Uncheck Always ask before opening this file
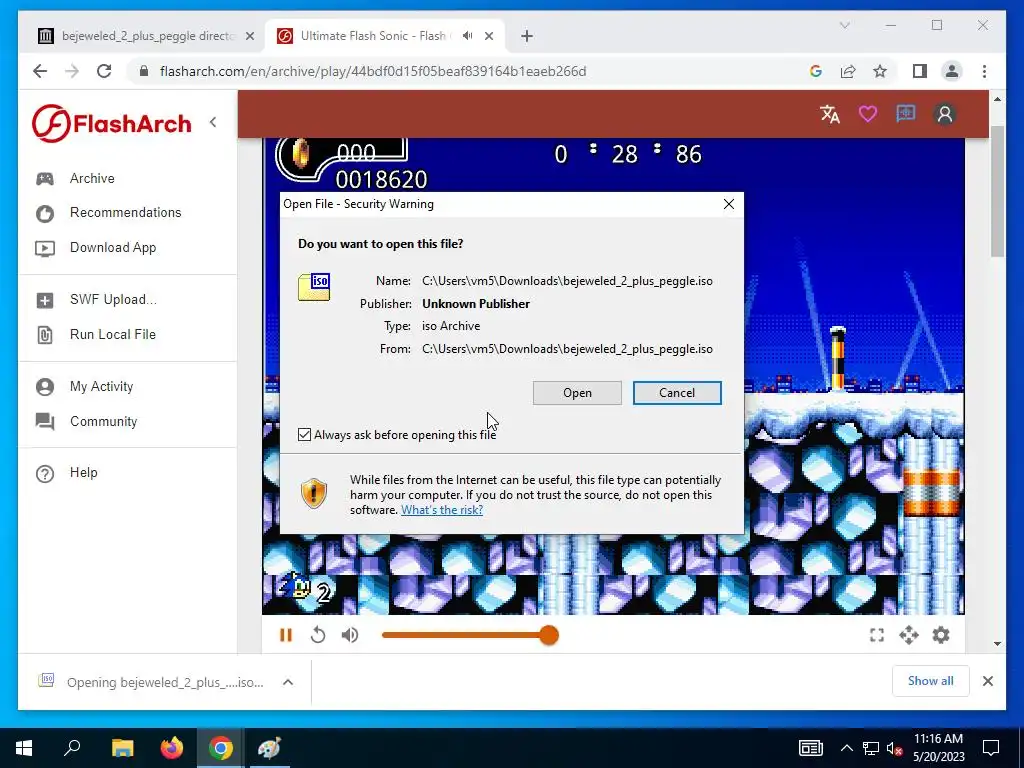This screenshot has width=1024, height=768. (x=304, y=434)
